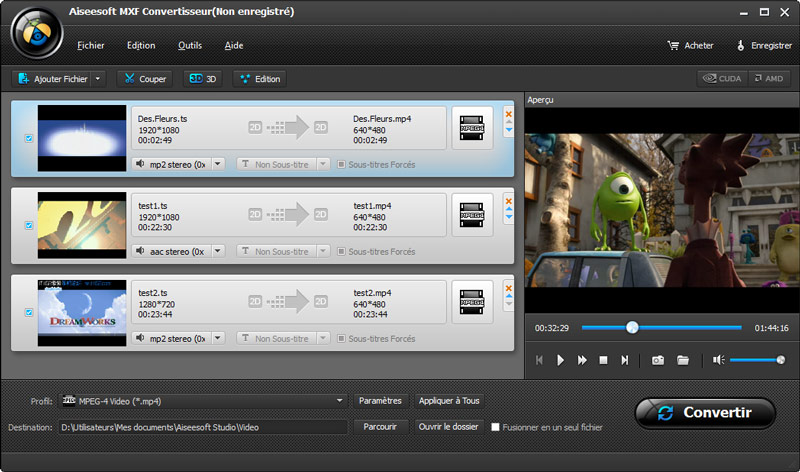Open the 3D settings tool
This screenshot has width=800, height=472.
tap(203, 79)
